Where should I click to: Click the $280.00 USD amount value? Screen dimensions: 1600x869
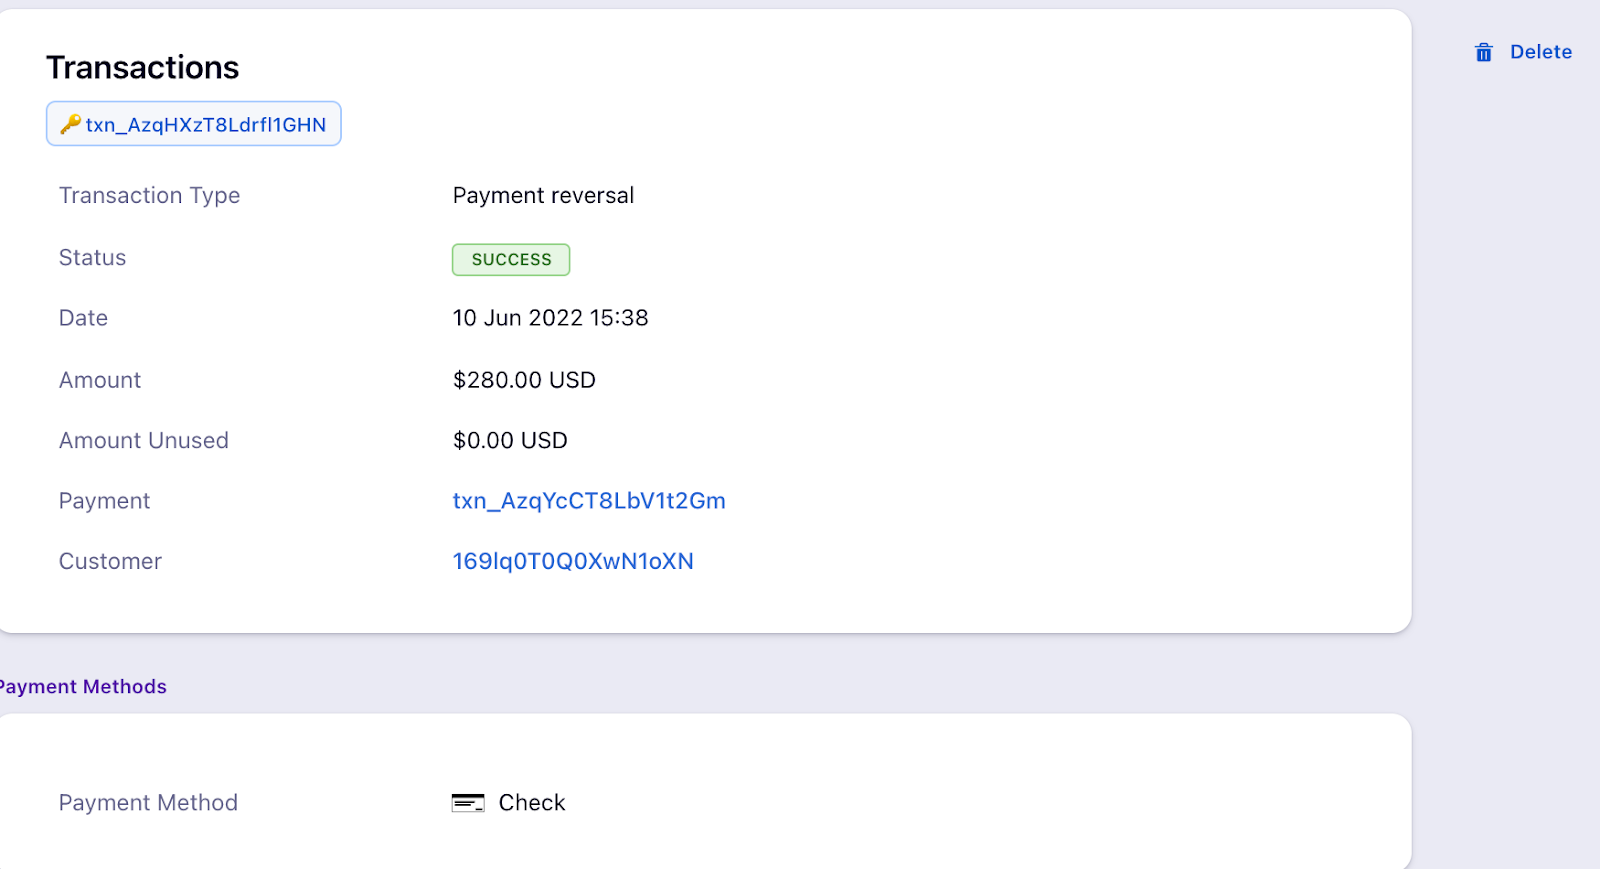tap(524, 380)
